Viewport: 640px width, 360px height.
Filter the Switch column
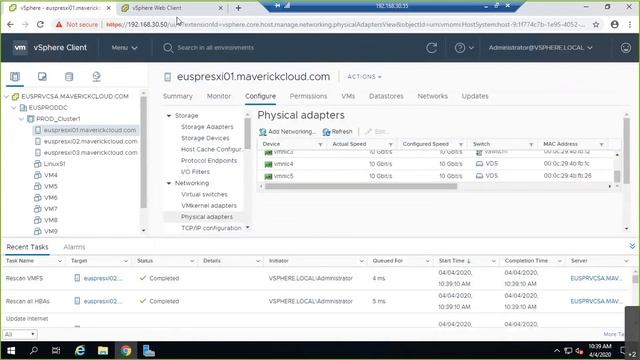(x=531, y=144)
